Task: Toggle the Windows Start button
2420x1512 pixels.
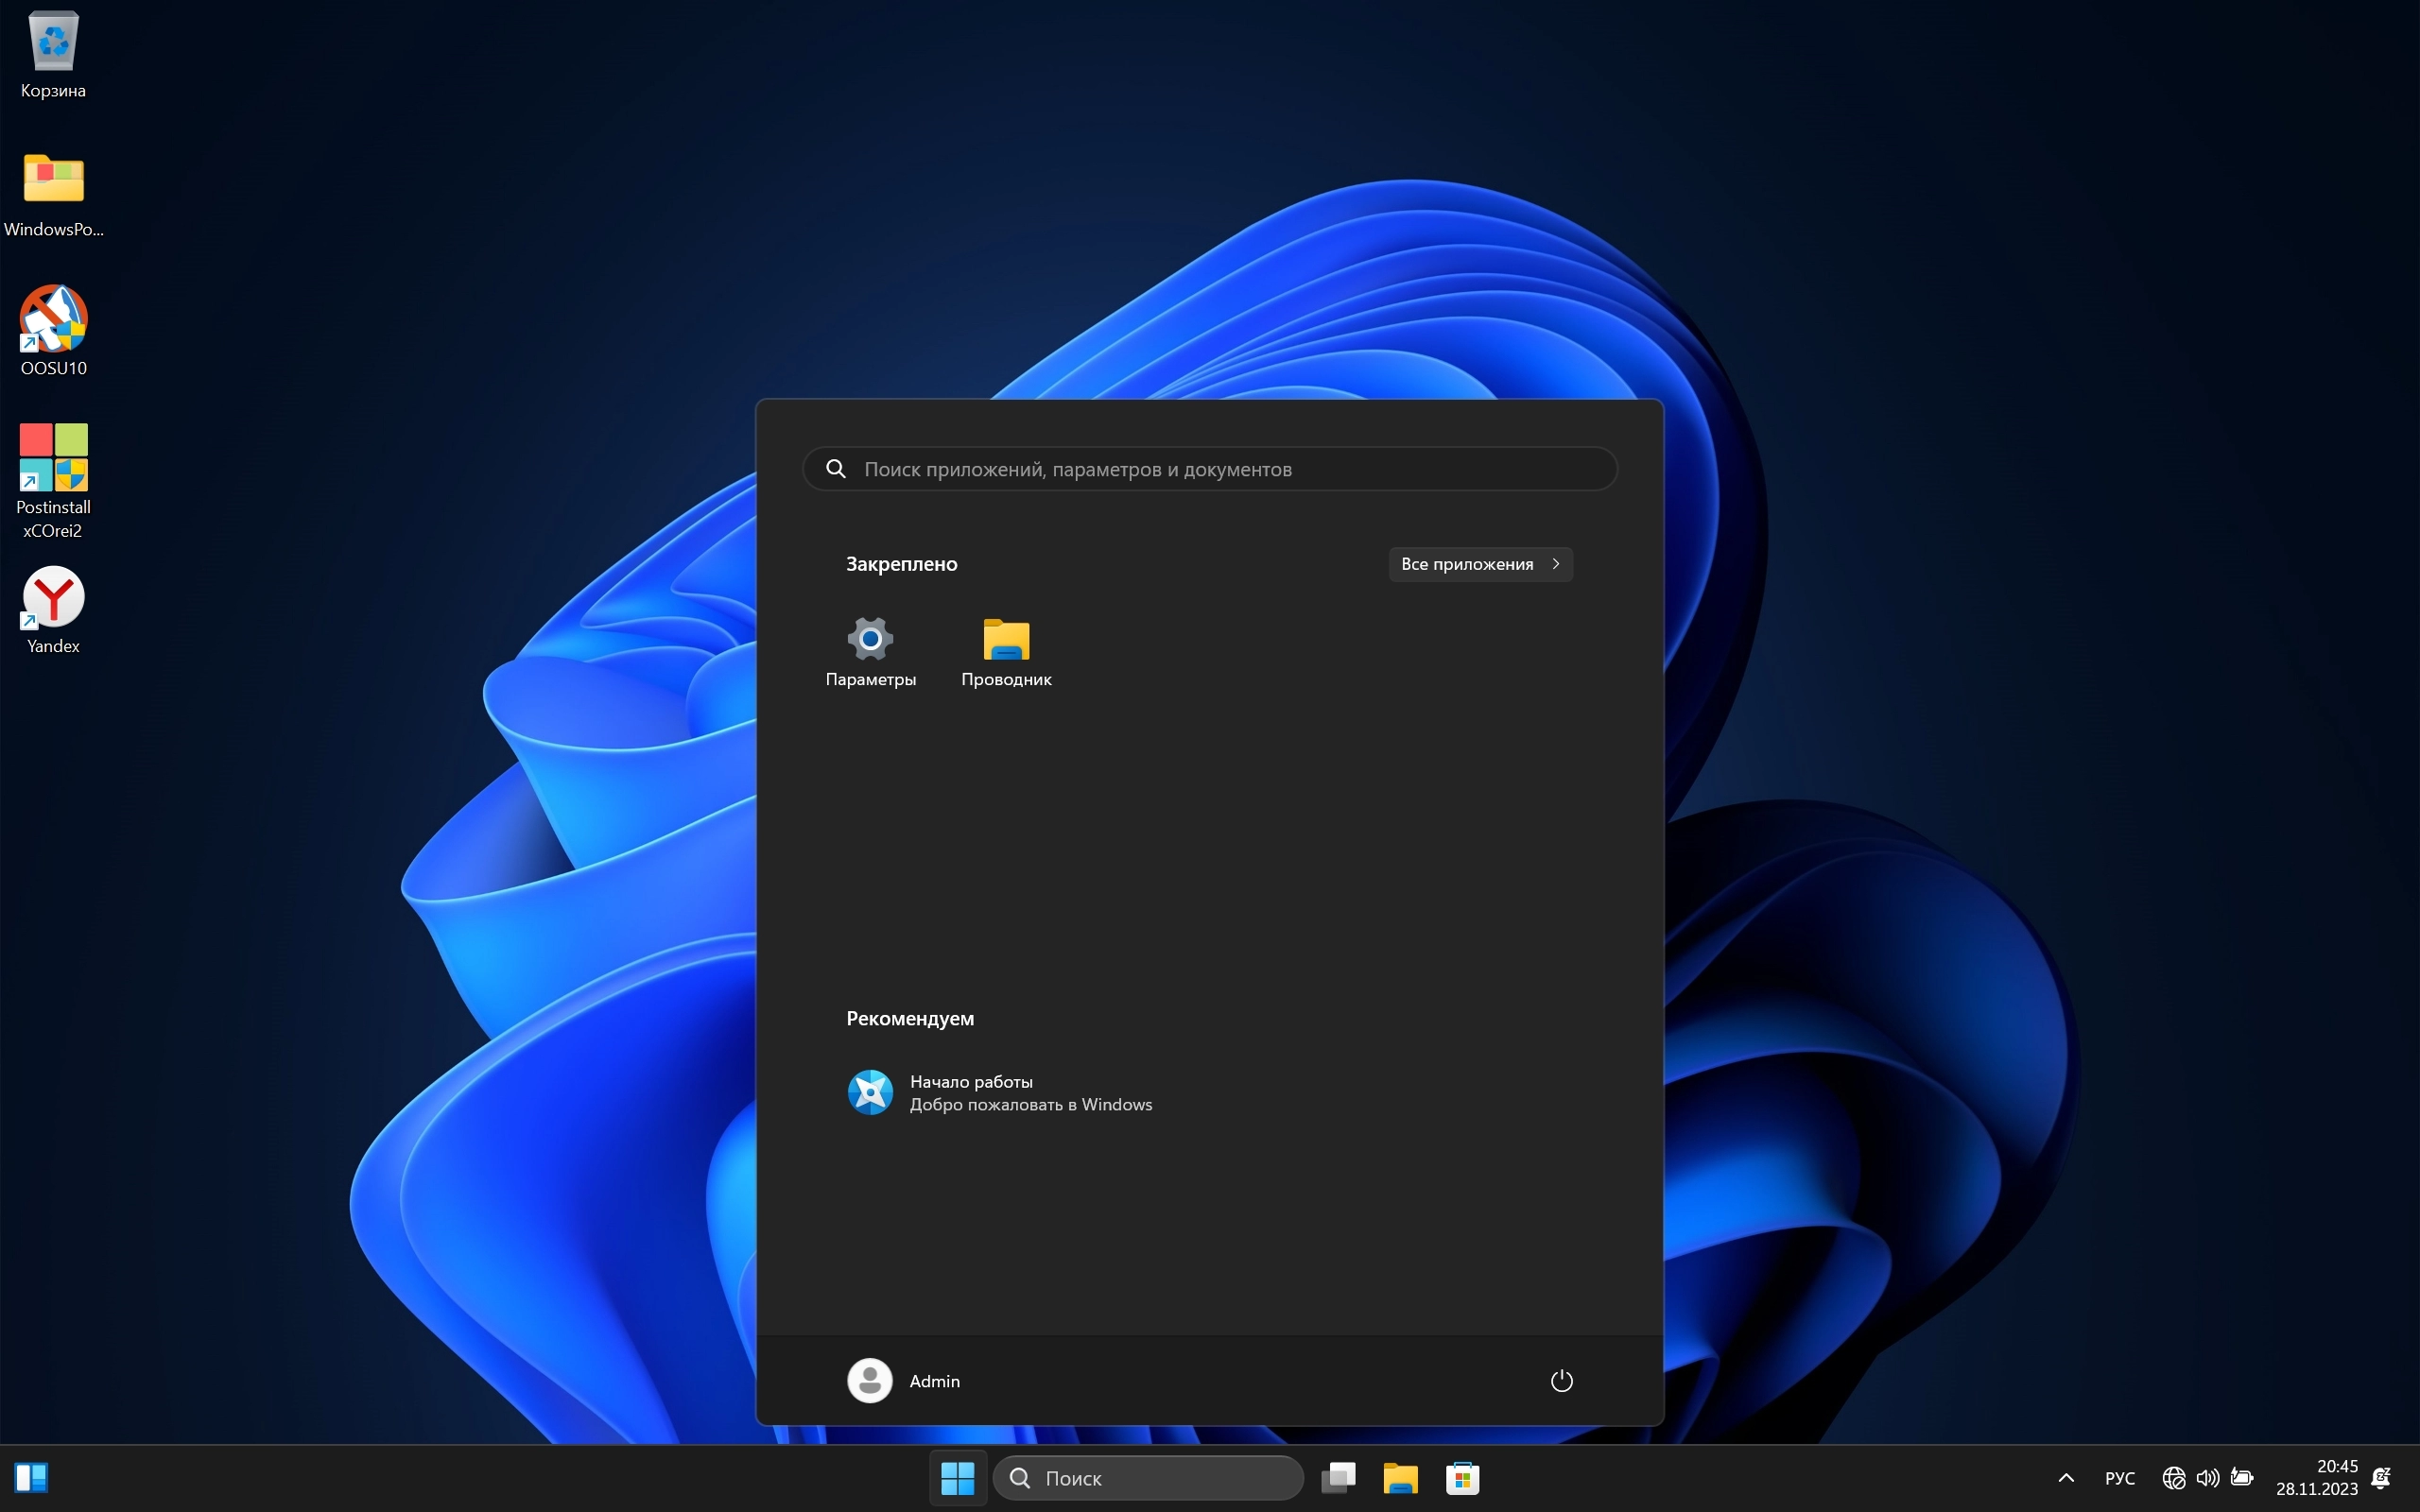Action: click(958, 1477)
